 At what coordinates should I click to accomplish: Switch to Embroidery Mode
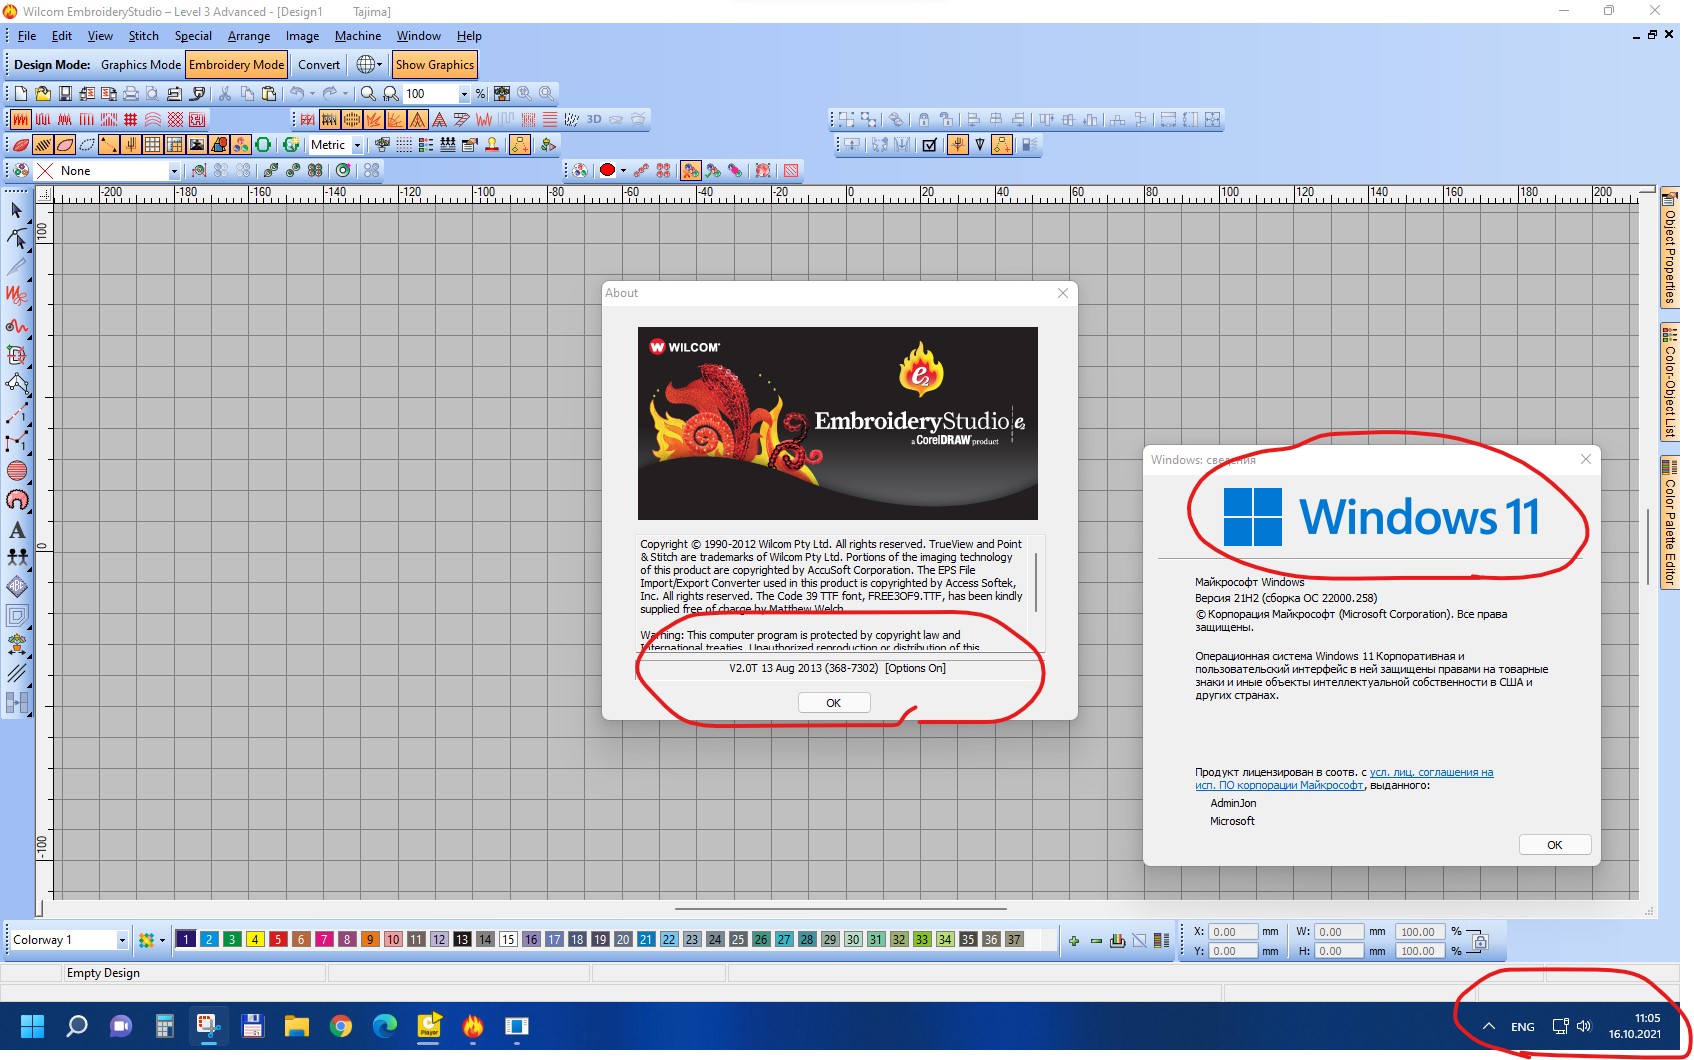point(237,65)
